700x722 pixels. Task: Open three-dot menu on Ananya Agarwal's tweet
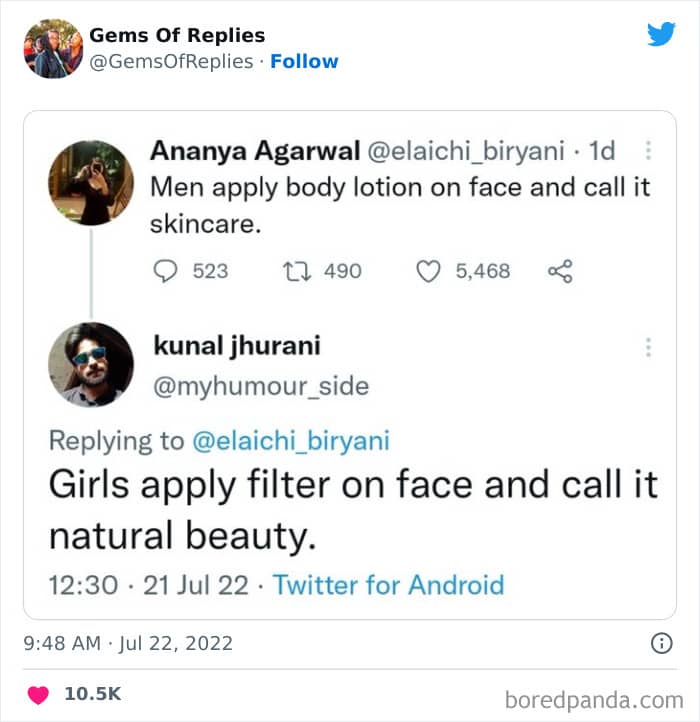(x=648, y=151)
